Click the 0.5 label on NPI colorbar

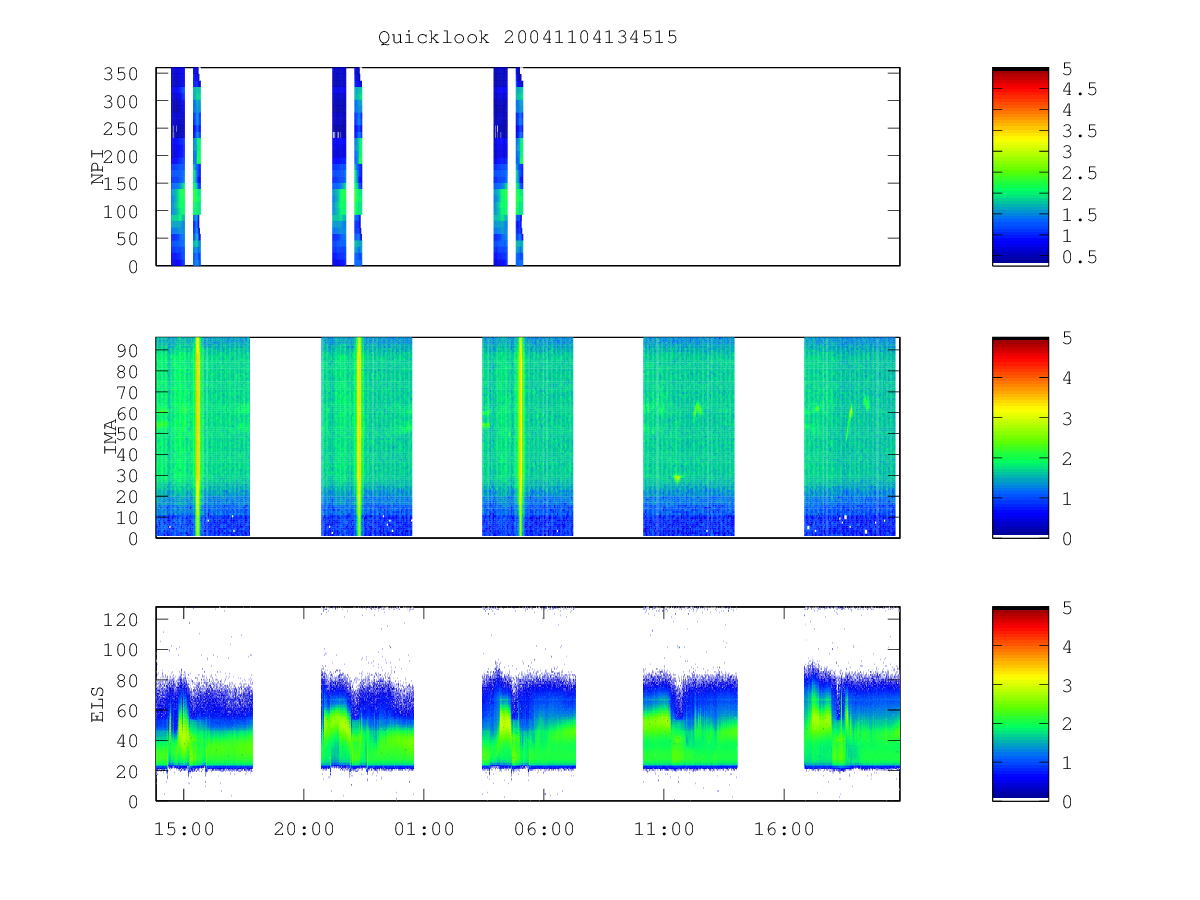(1080, 257)
